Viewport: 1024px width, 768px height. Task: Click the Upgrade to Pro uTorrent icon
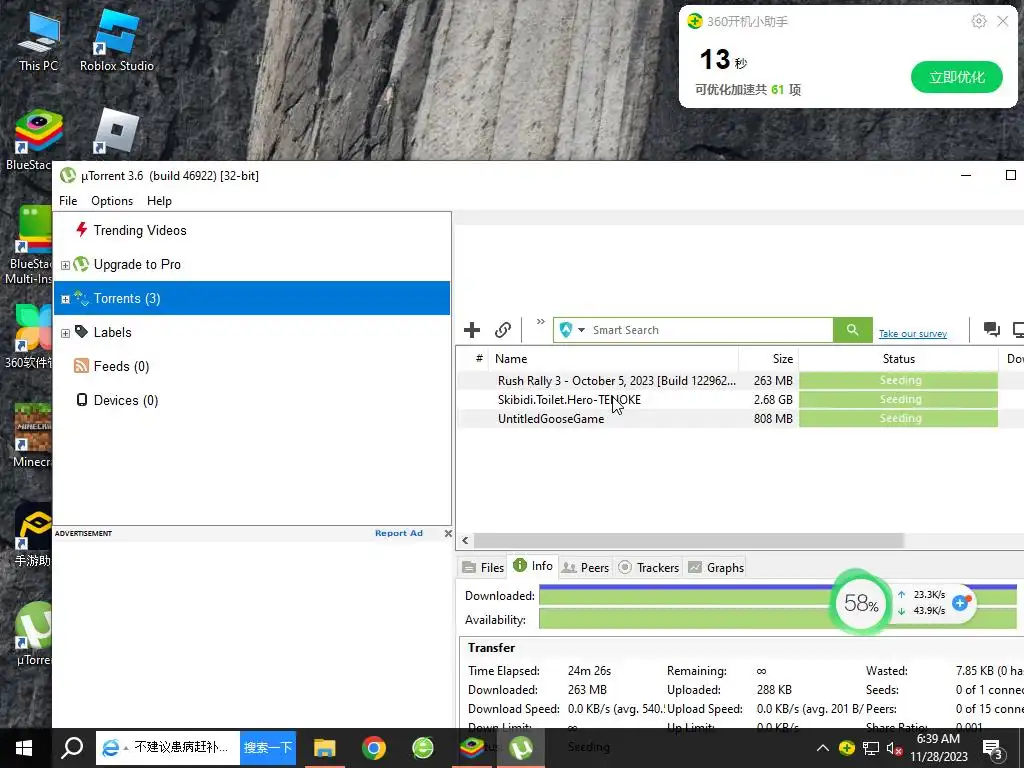[x=81, y=264]
